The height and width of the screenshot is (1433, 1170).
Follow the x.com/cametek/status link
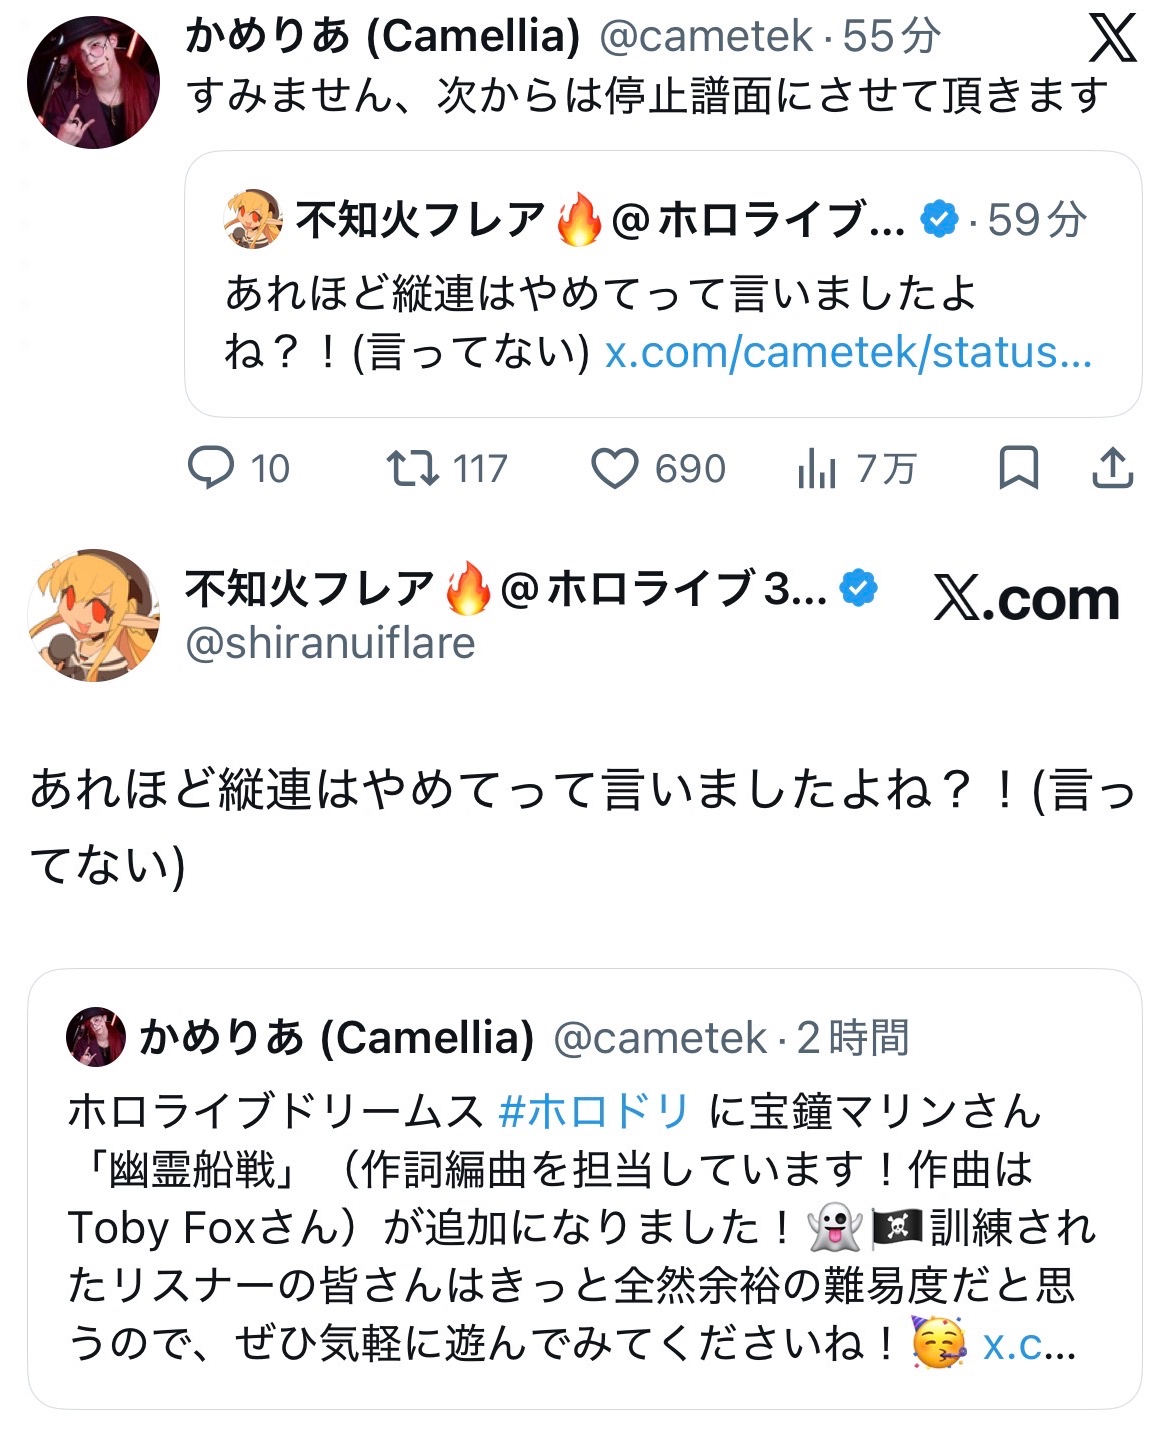pos(848,352)
